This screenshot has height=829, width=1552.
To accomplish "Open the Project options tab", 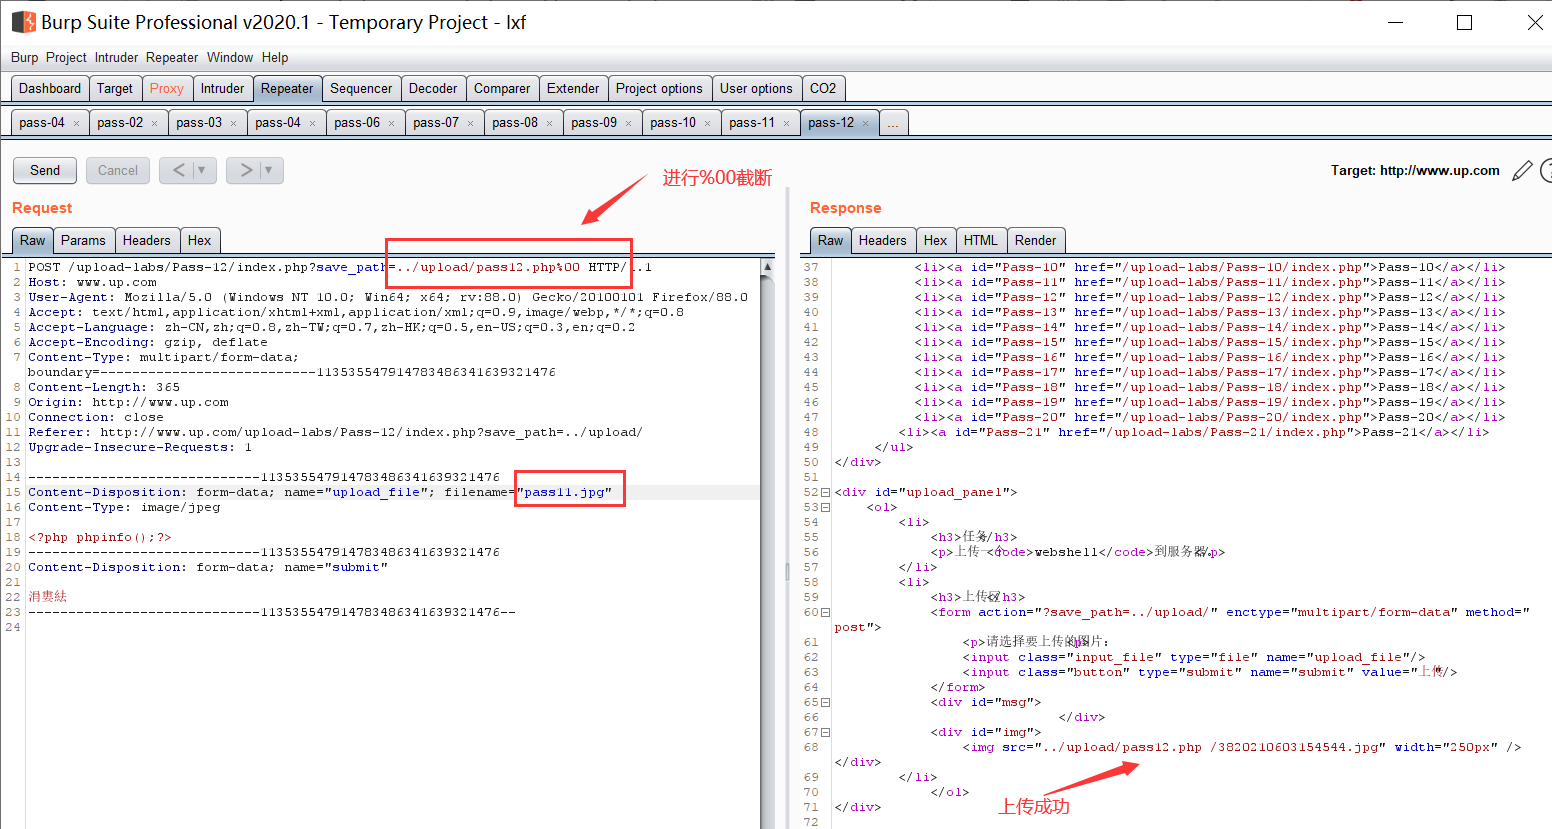I will 659,88.
